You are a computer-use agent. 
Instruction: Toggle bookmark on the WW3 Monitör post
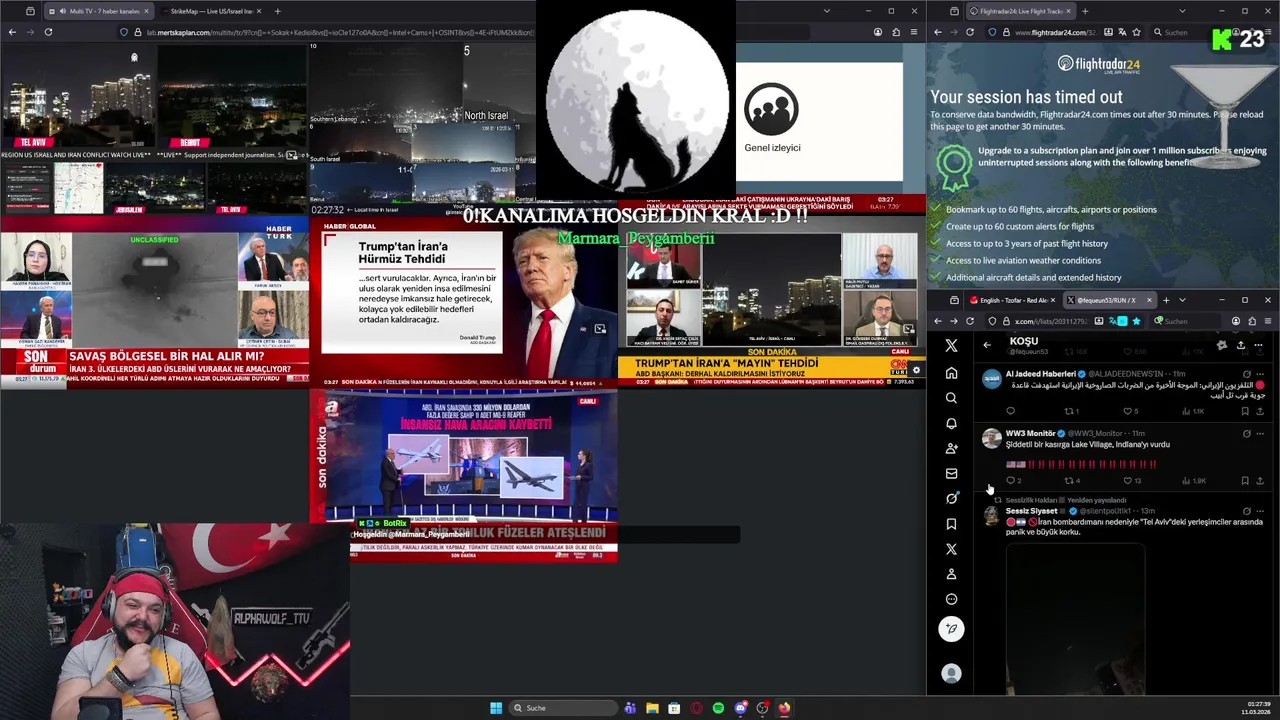coord(1245,481)
